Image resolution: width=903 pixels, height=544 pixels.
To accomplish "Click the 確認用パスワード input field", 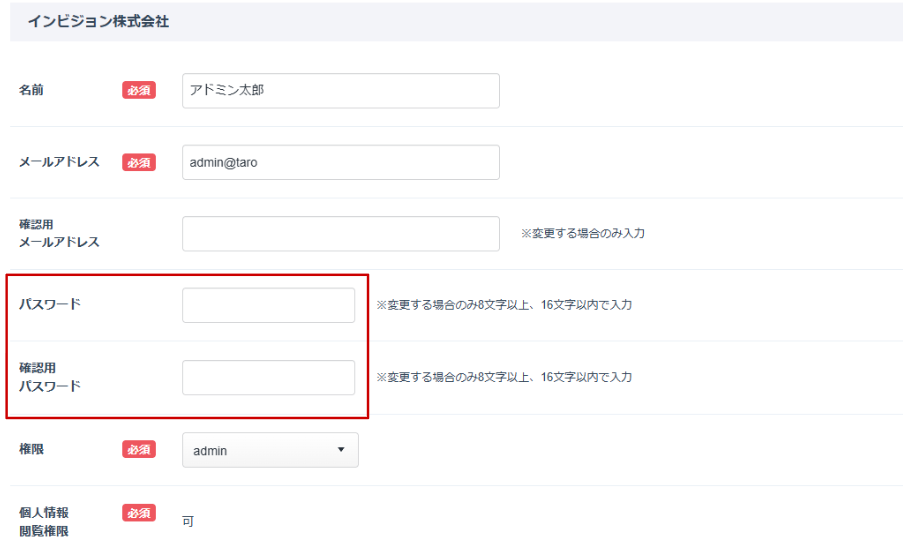I will click(268, 377).
